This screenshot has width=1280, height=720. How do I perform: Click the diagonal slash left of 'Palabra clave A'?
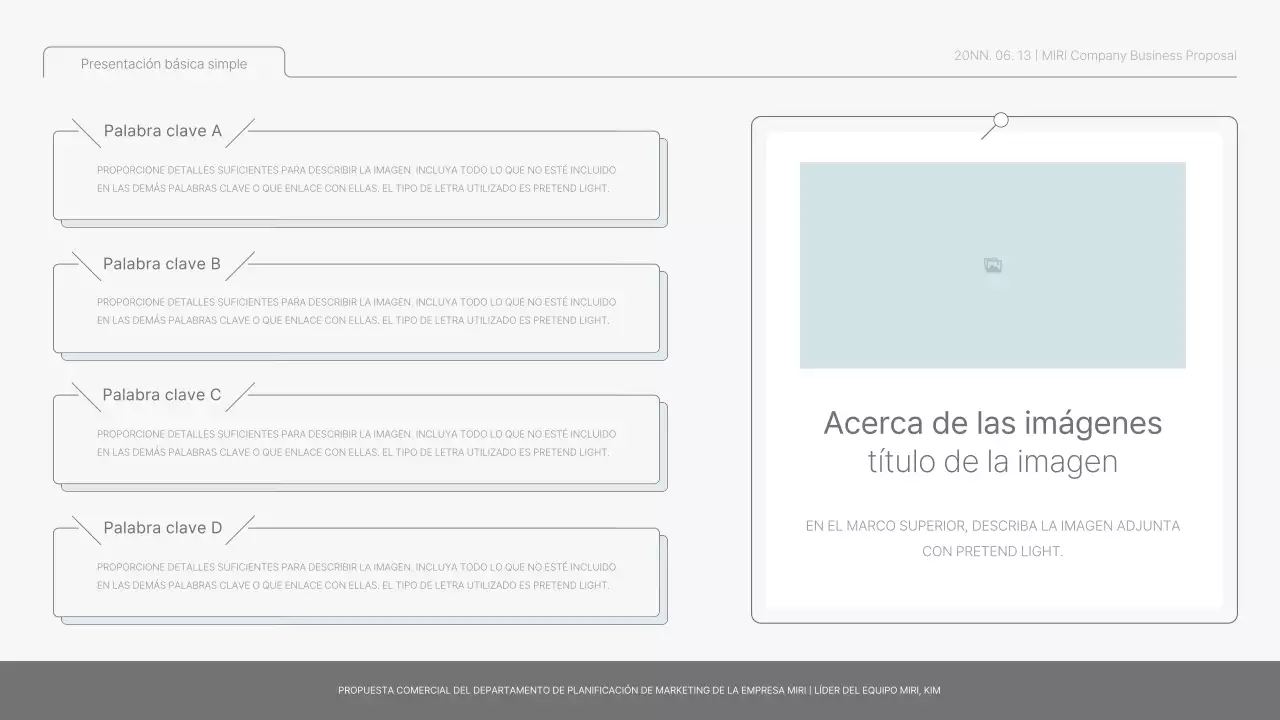[87, 133]
